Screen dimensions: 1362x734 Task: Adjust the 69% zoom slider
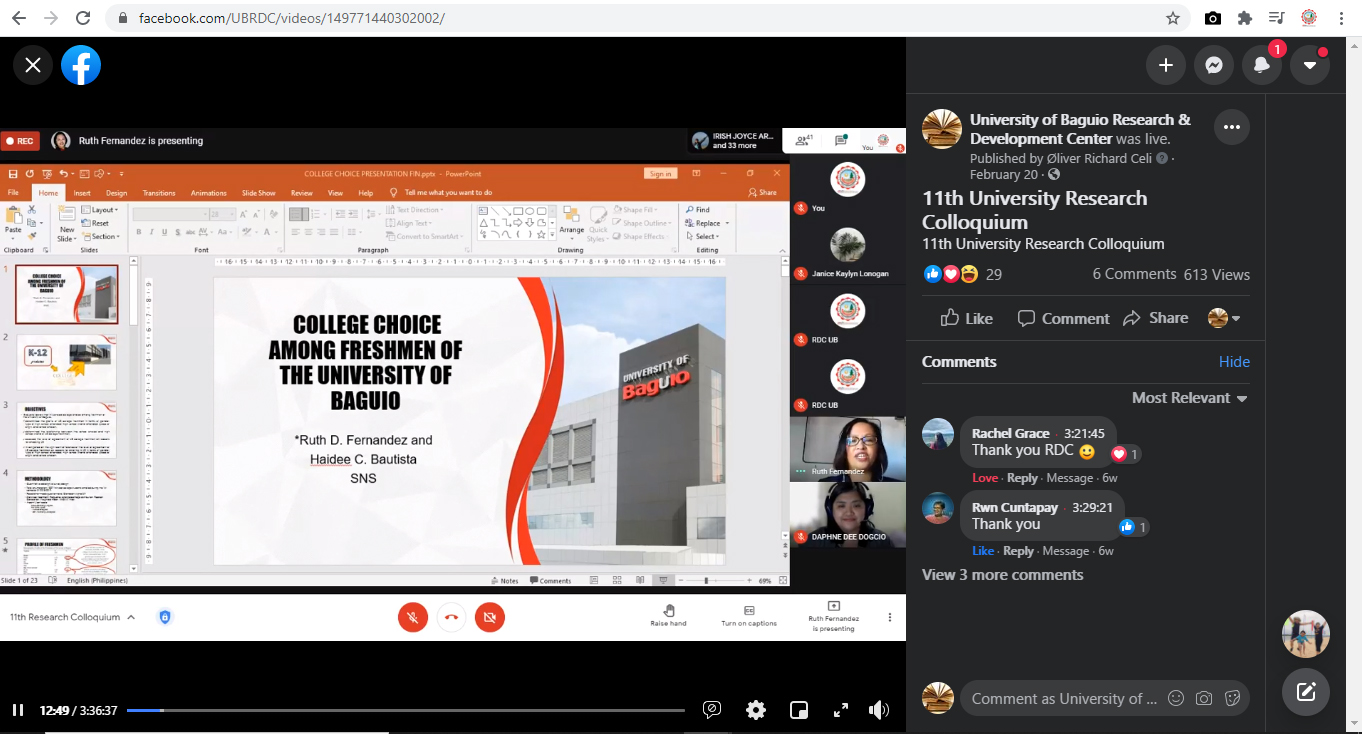click(x=706, y=580)
